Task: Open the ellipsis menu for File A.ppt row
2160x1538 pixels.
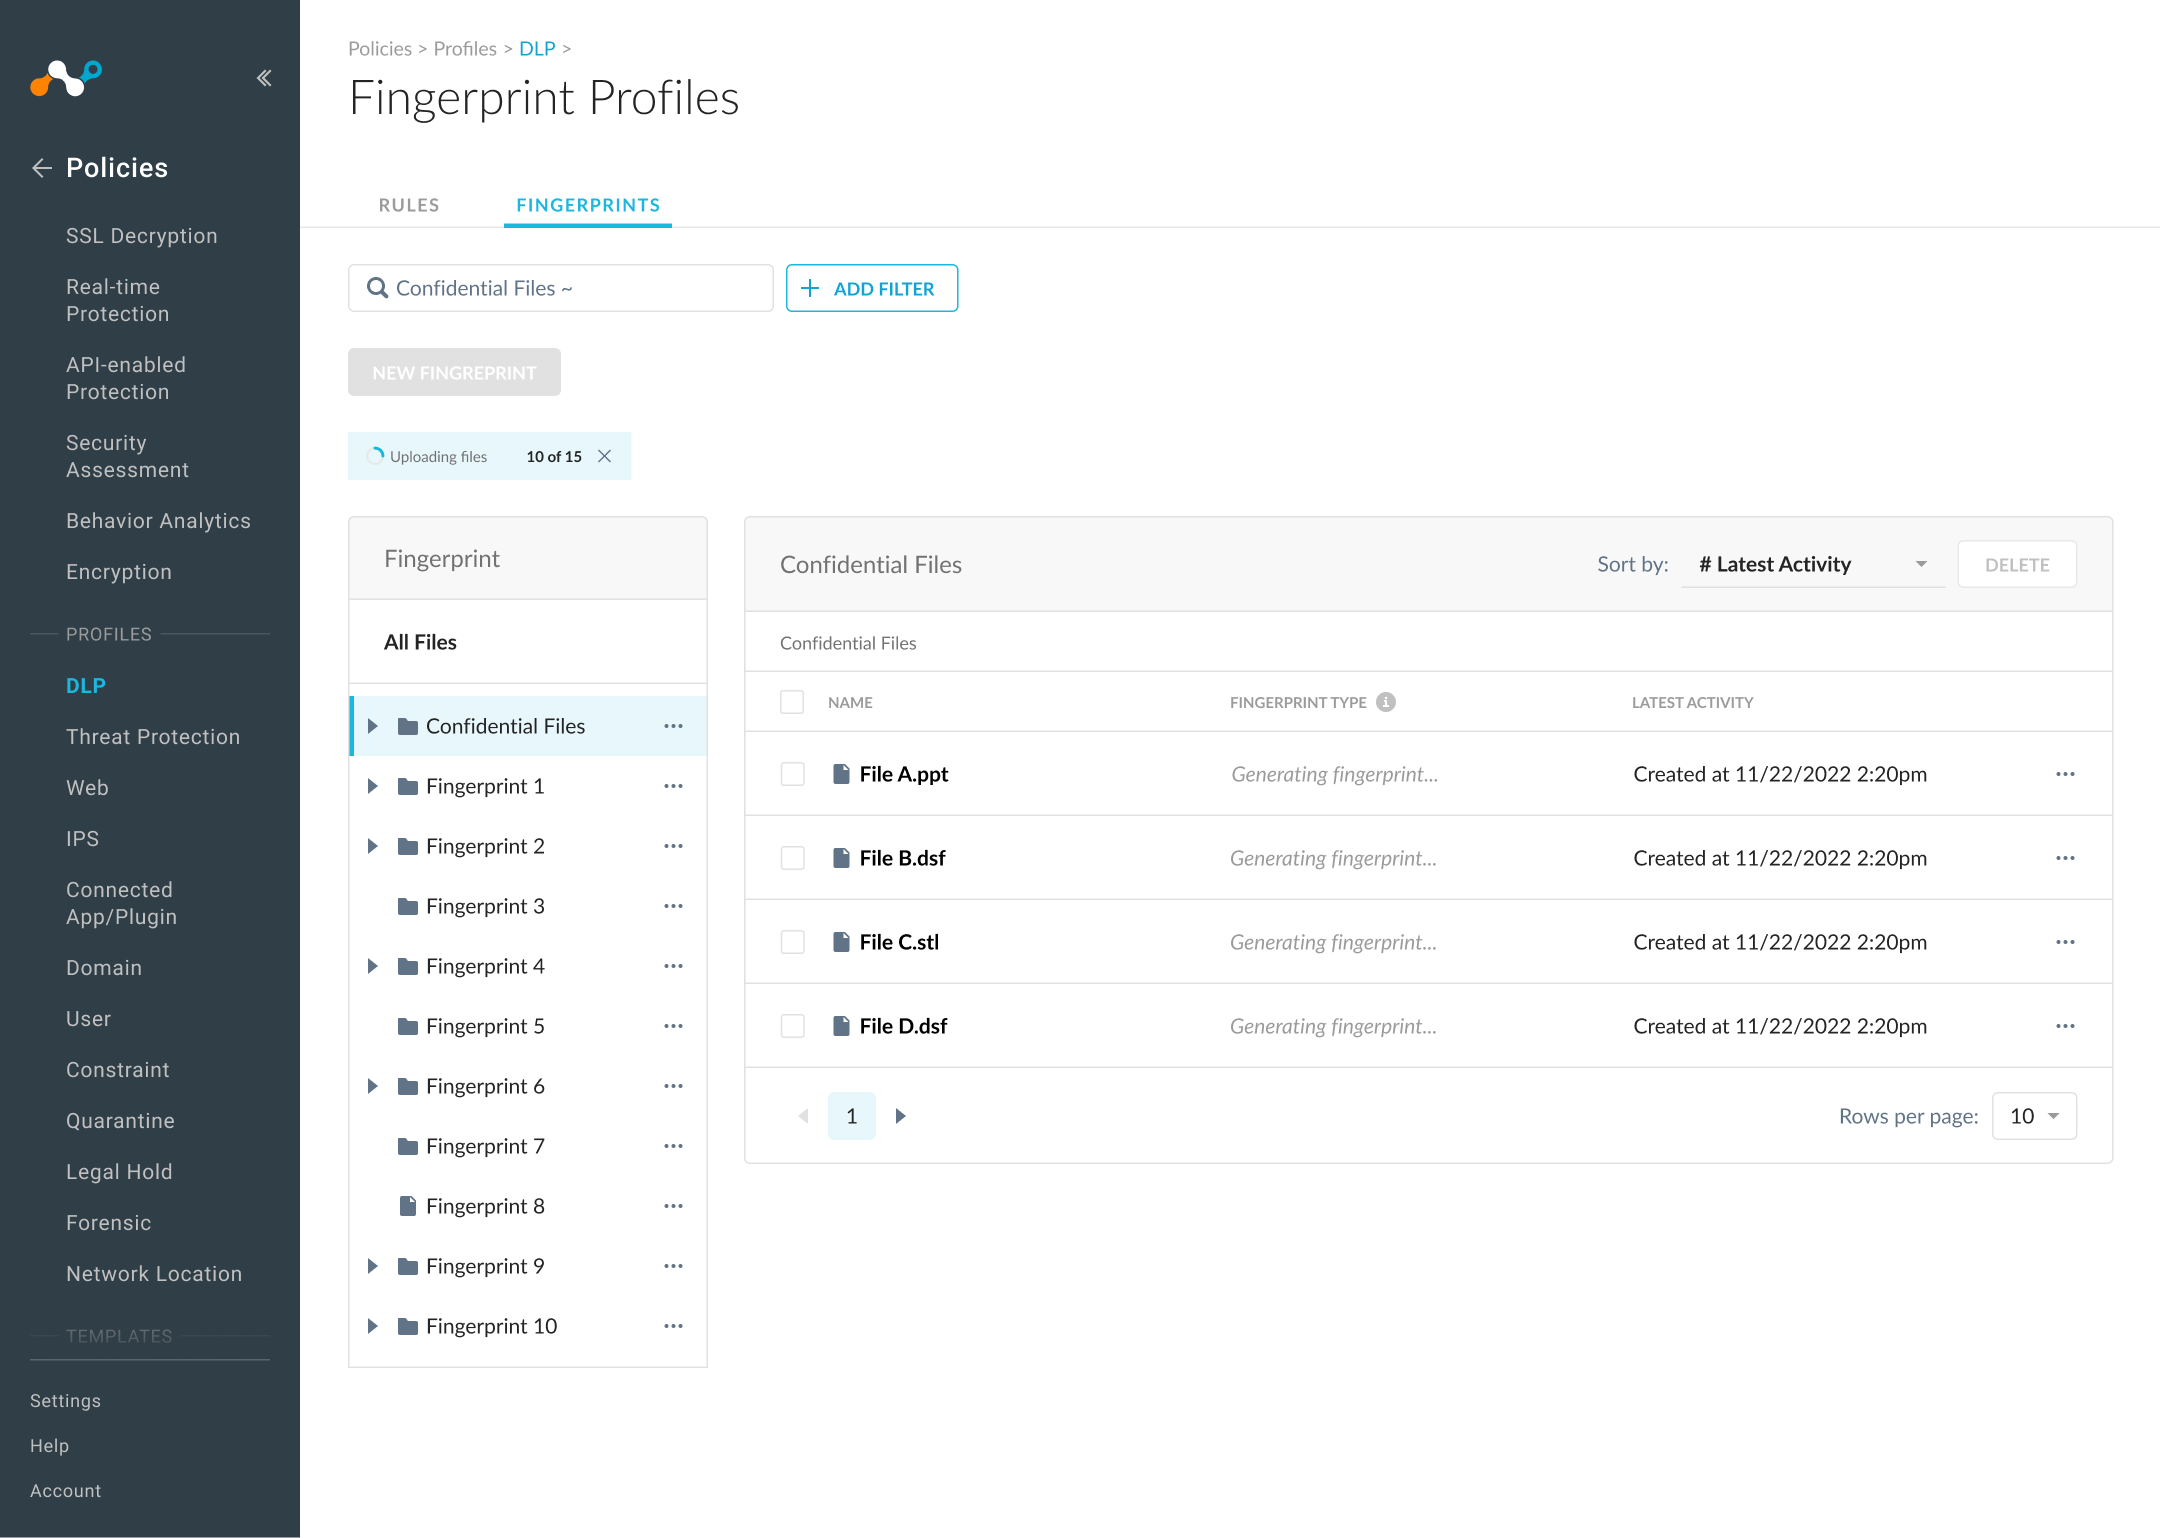Action: [x=2066, y=773]
